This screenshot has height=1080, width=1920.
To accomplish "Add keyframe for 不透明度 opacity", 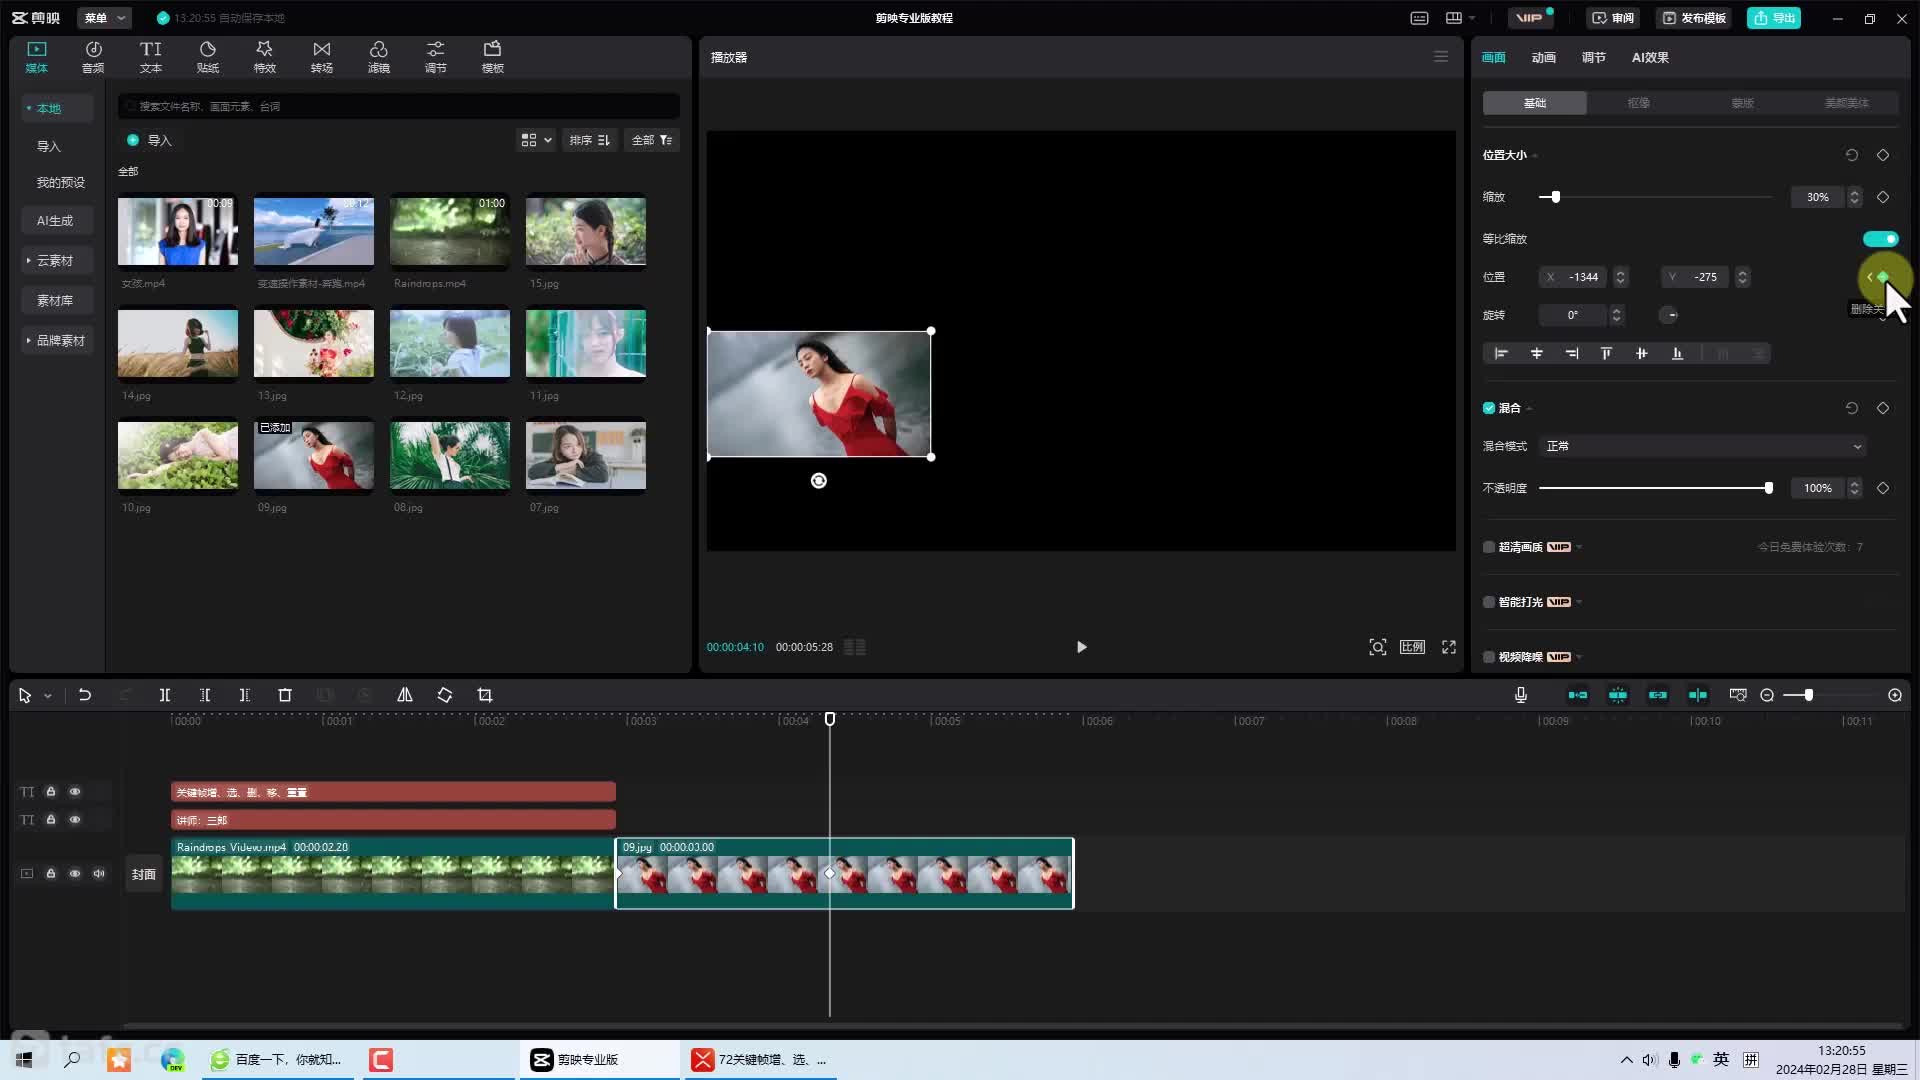I will pyautogui.click(x=1883, y=488).
